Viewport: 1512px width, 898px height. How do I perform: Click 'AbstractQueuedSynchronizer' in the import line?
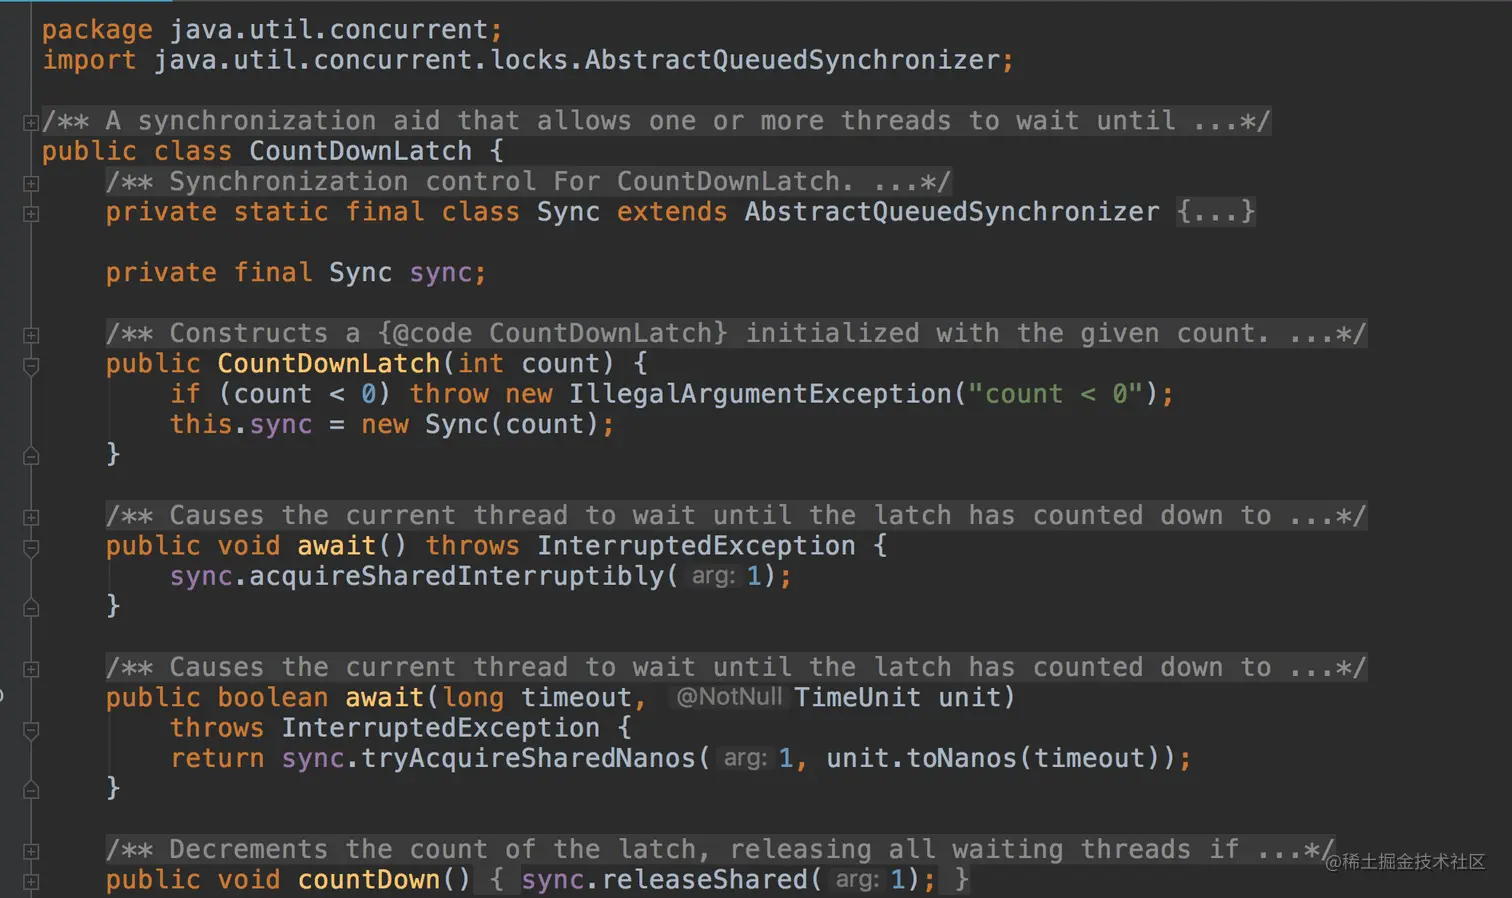[x=792, y=60]
